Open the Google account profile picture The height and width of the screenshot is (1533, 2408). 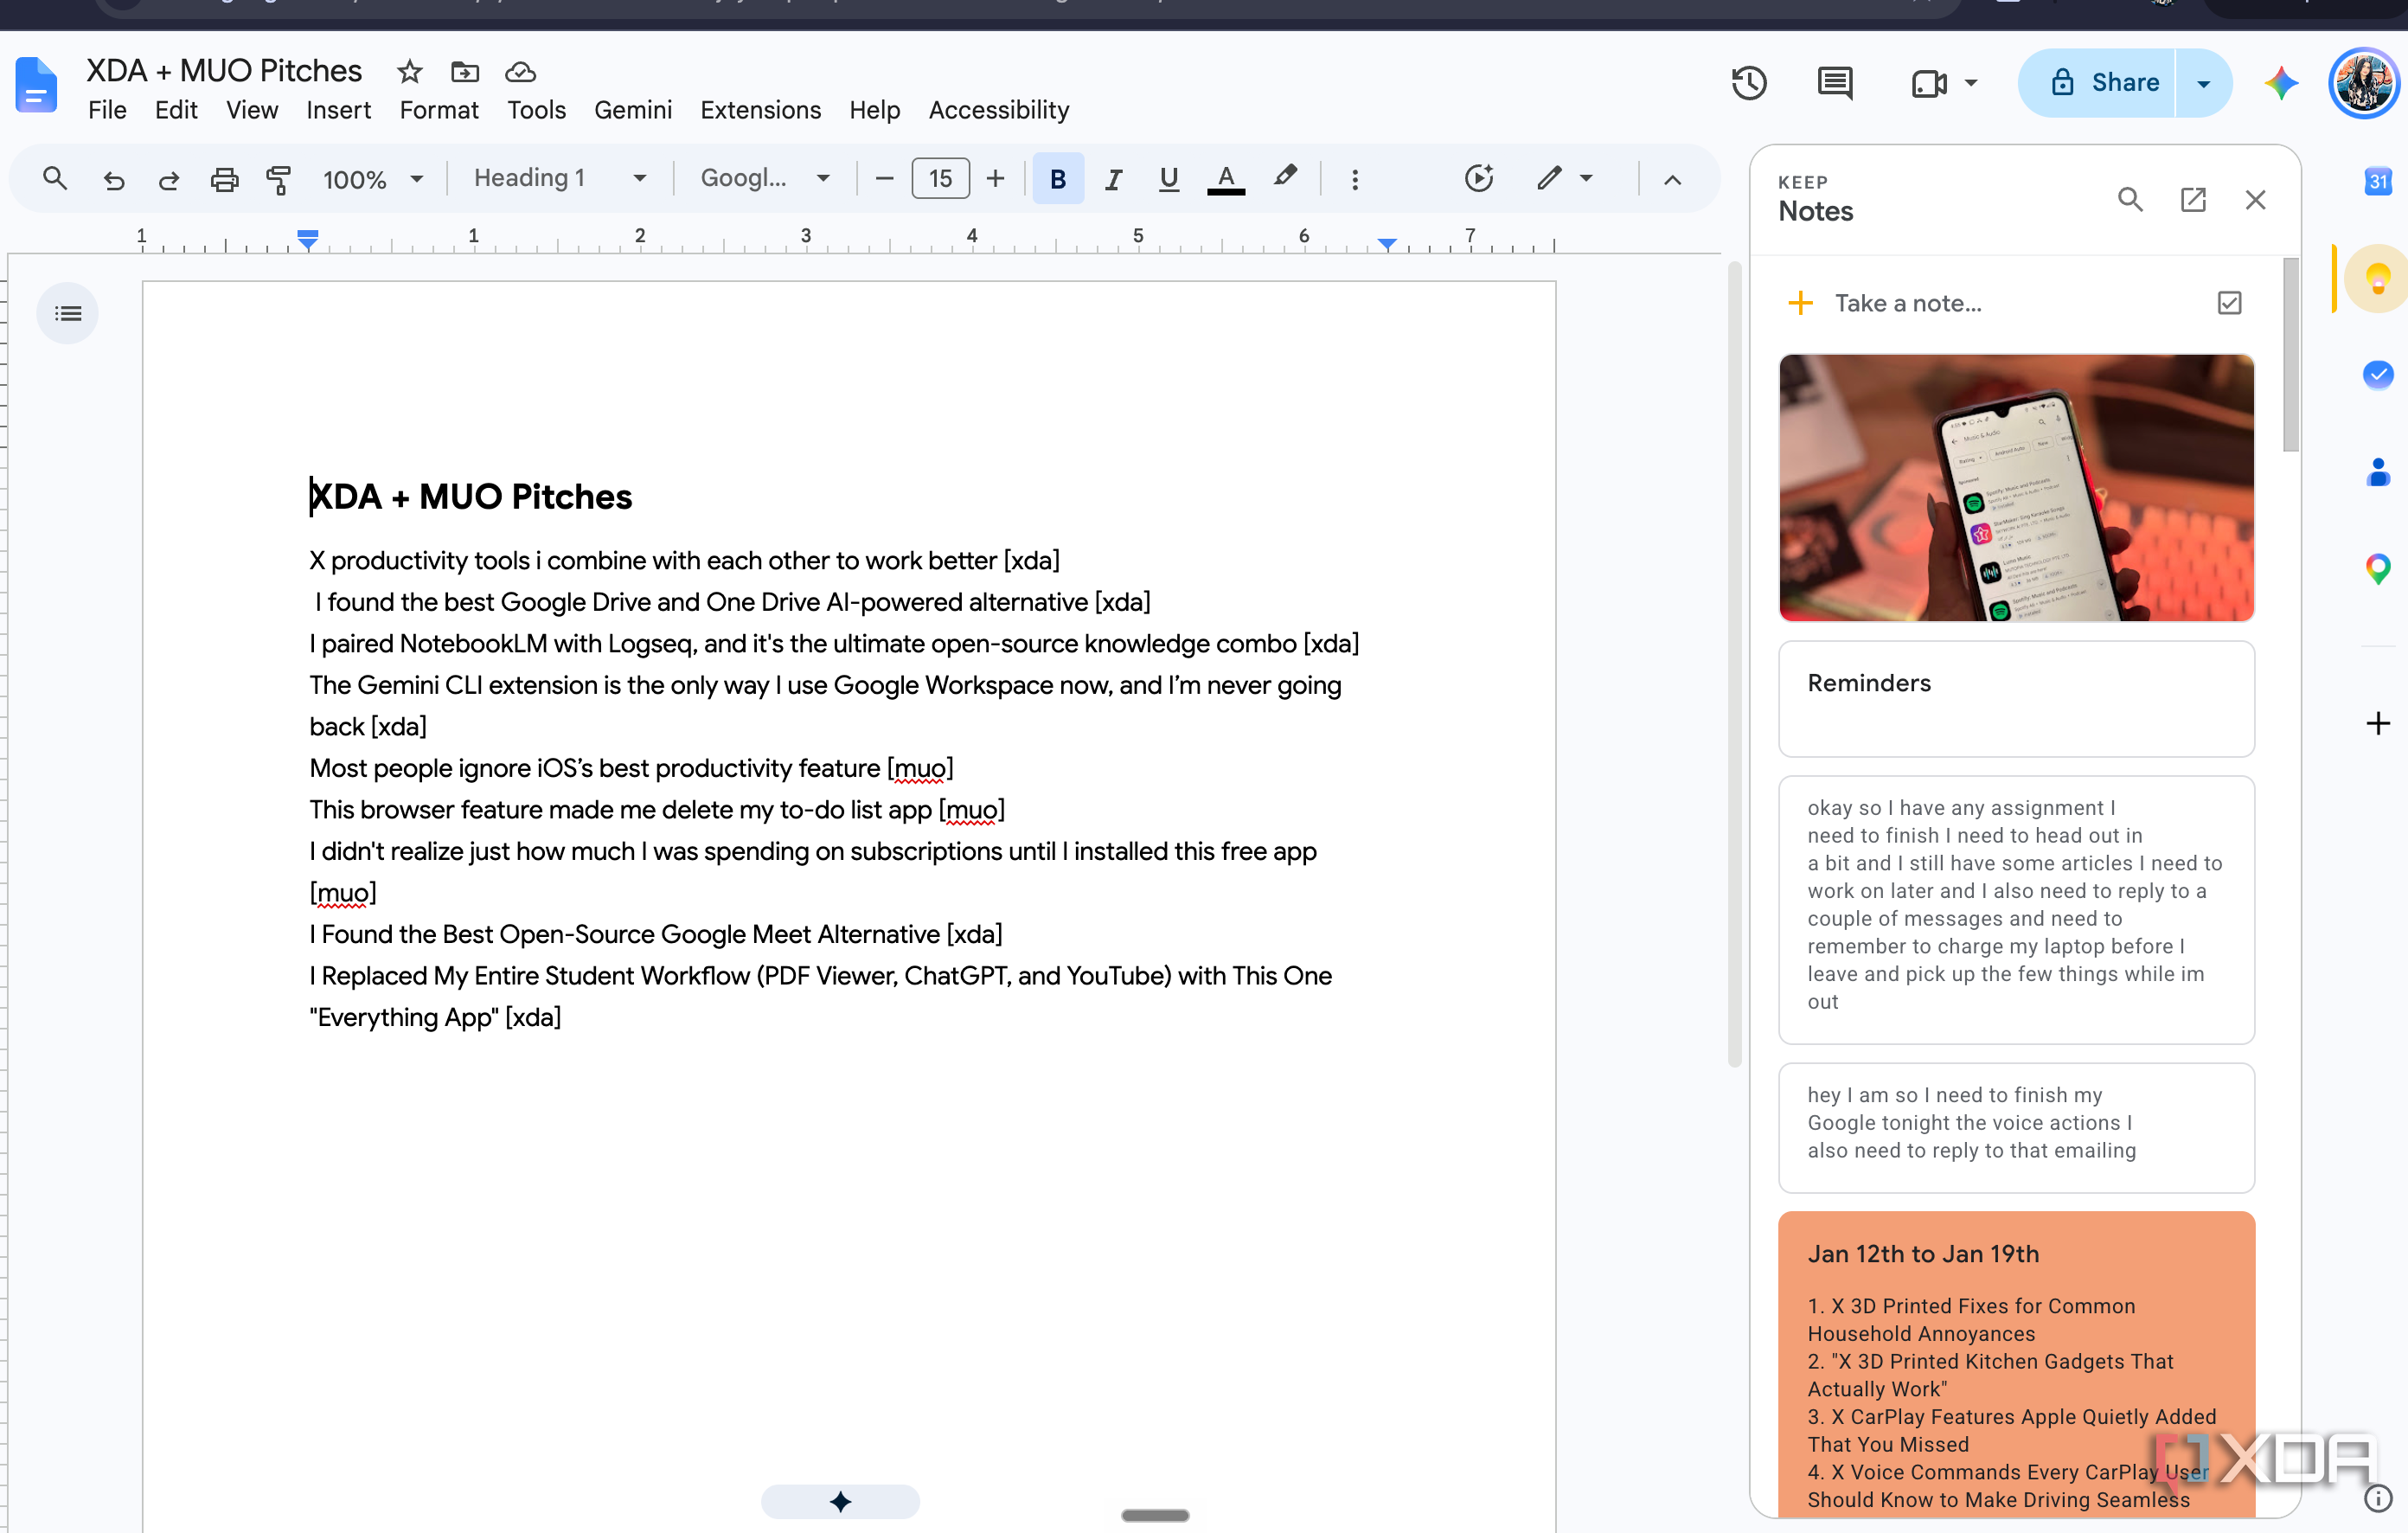pyautogui.click(x=2364, y=83)
